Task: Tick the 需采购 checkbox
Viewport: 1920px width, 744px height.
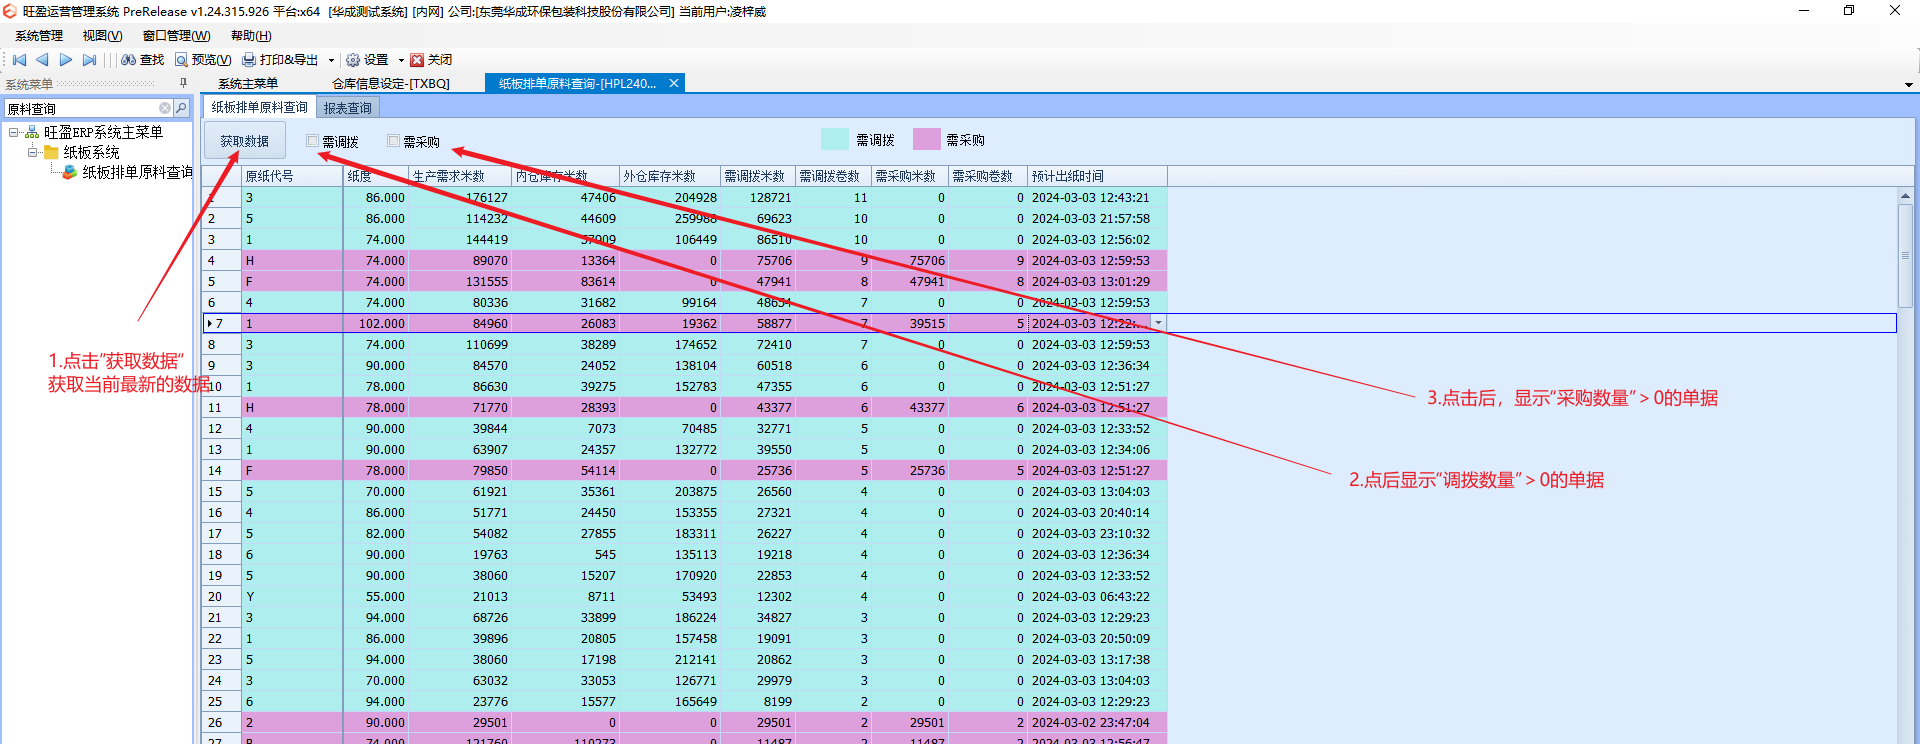Action: coord(394,141)
